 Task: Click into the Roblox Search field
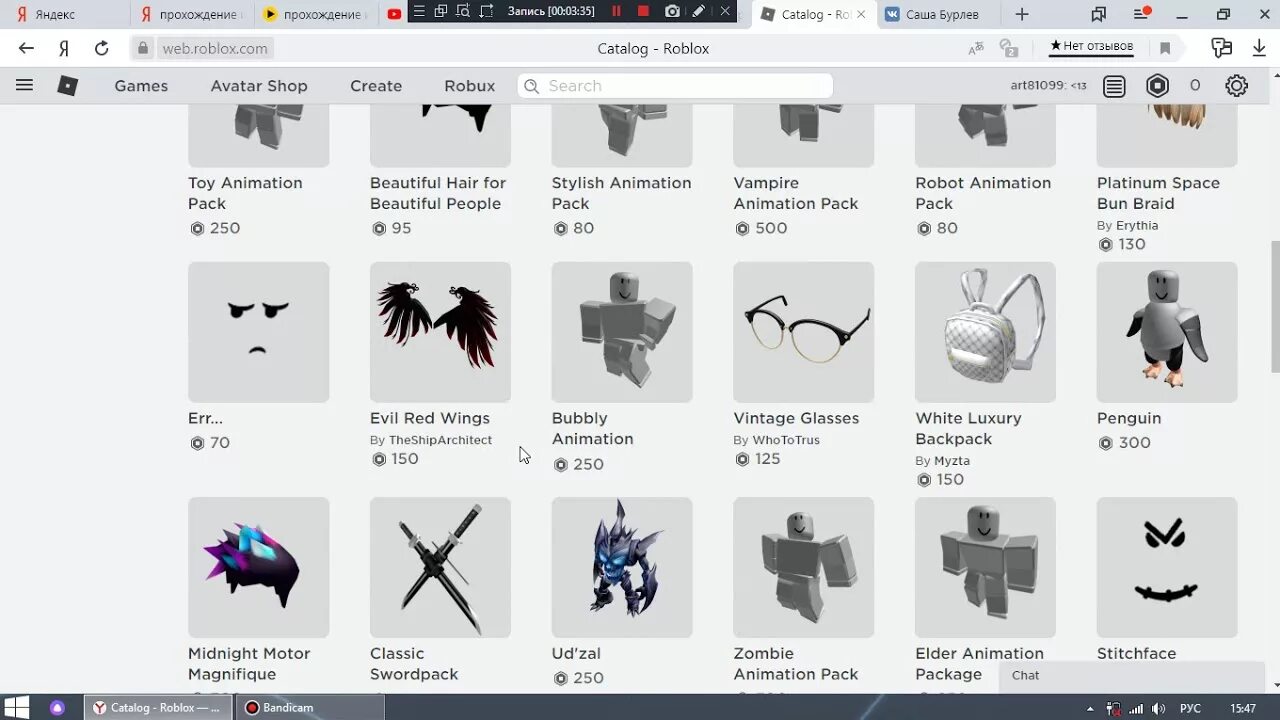click(675, 86)
